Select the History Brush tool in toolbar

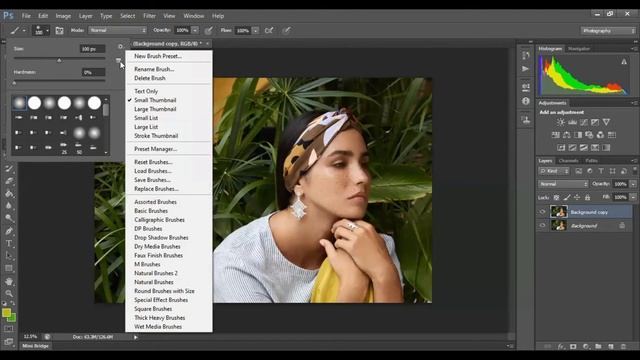9,169
